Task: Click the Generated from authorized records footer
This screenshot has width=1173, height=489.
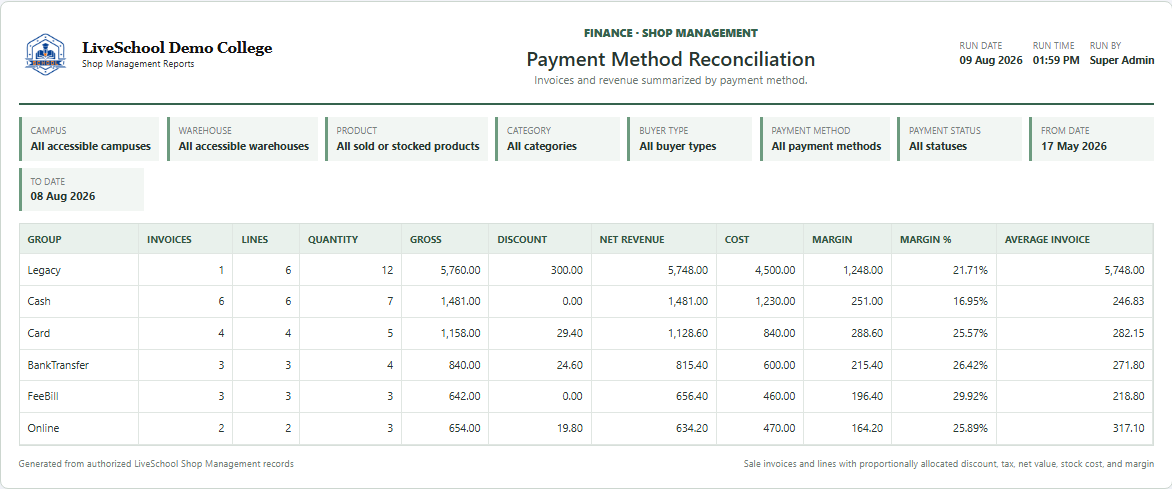Action: pos(156,464)
